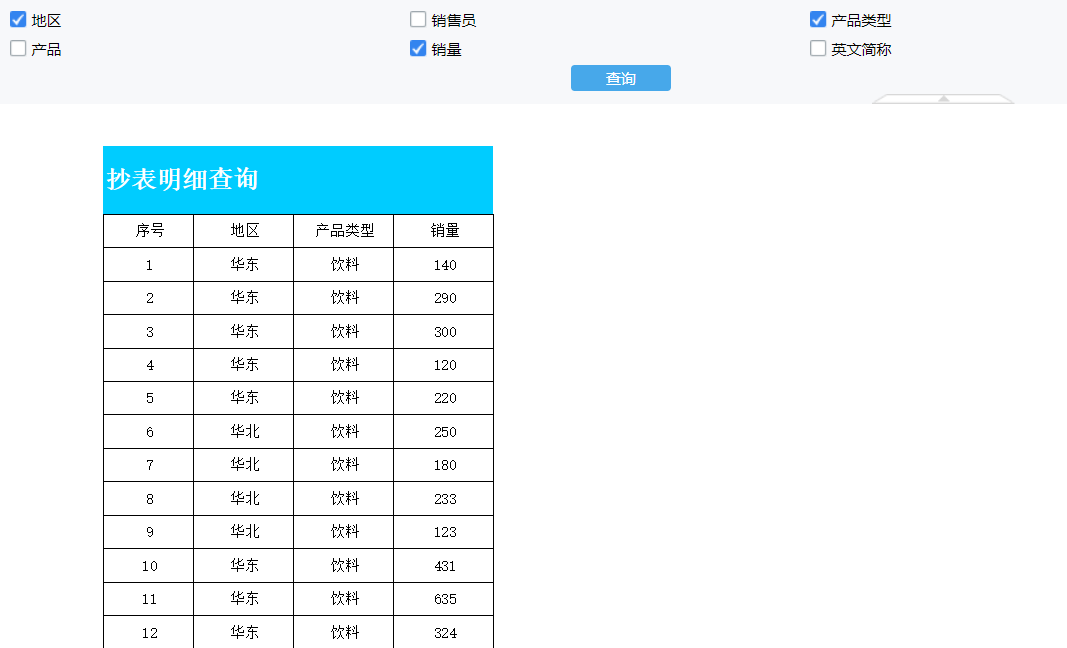Click sequence number 10 in the 序号 column
1067x648 pixels.
point(149,566)
